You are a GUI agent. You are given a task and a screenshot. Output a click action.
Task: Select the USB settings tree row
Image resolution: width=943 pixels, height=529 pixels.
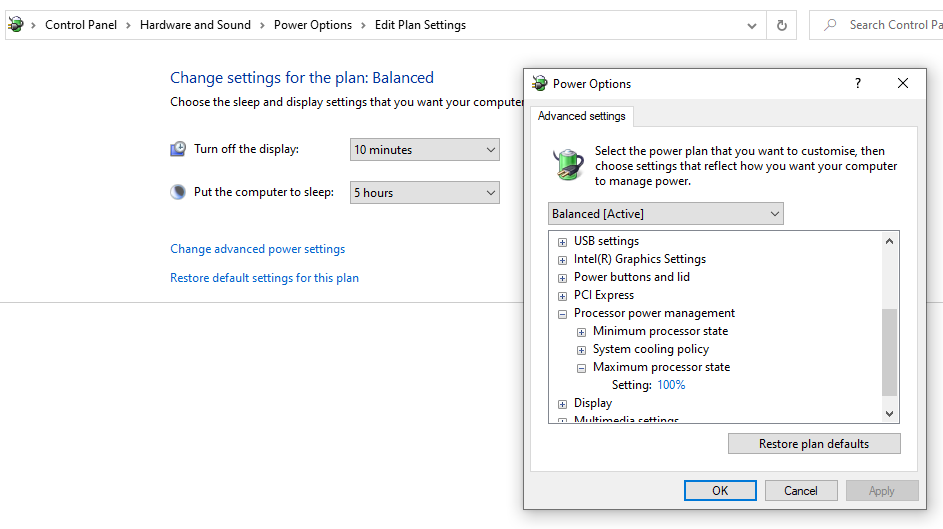point(606,241)
